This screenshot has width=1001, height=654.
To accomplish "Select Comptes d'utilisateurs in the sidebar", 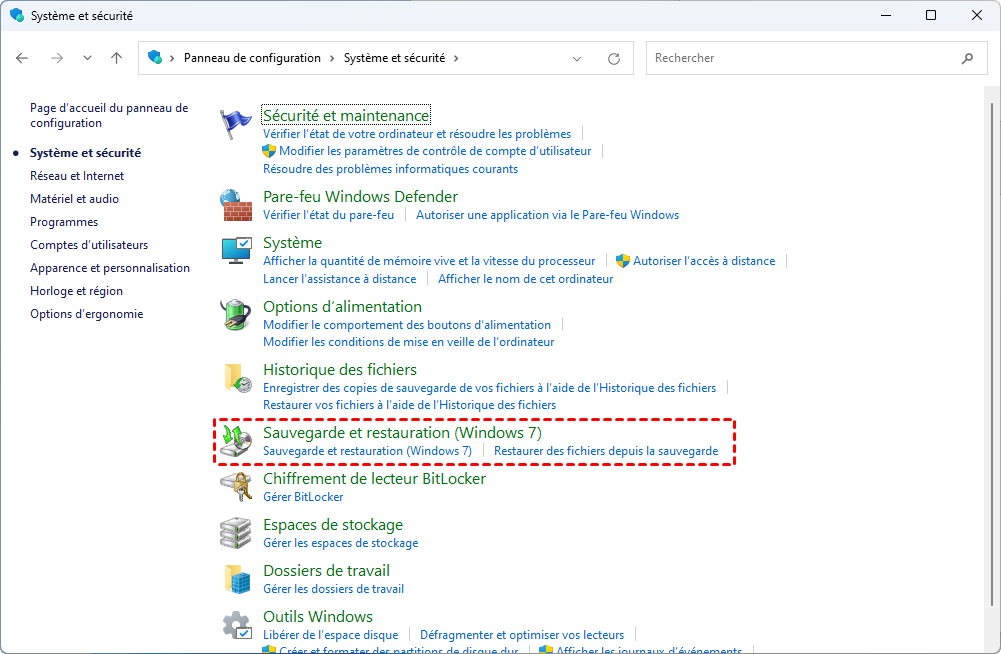I will [89, 245].
